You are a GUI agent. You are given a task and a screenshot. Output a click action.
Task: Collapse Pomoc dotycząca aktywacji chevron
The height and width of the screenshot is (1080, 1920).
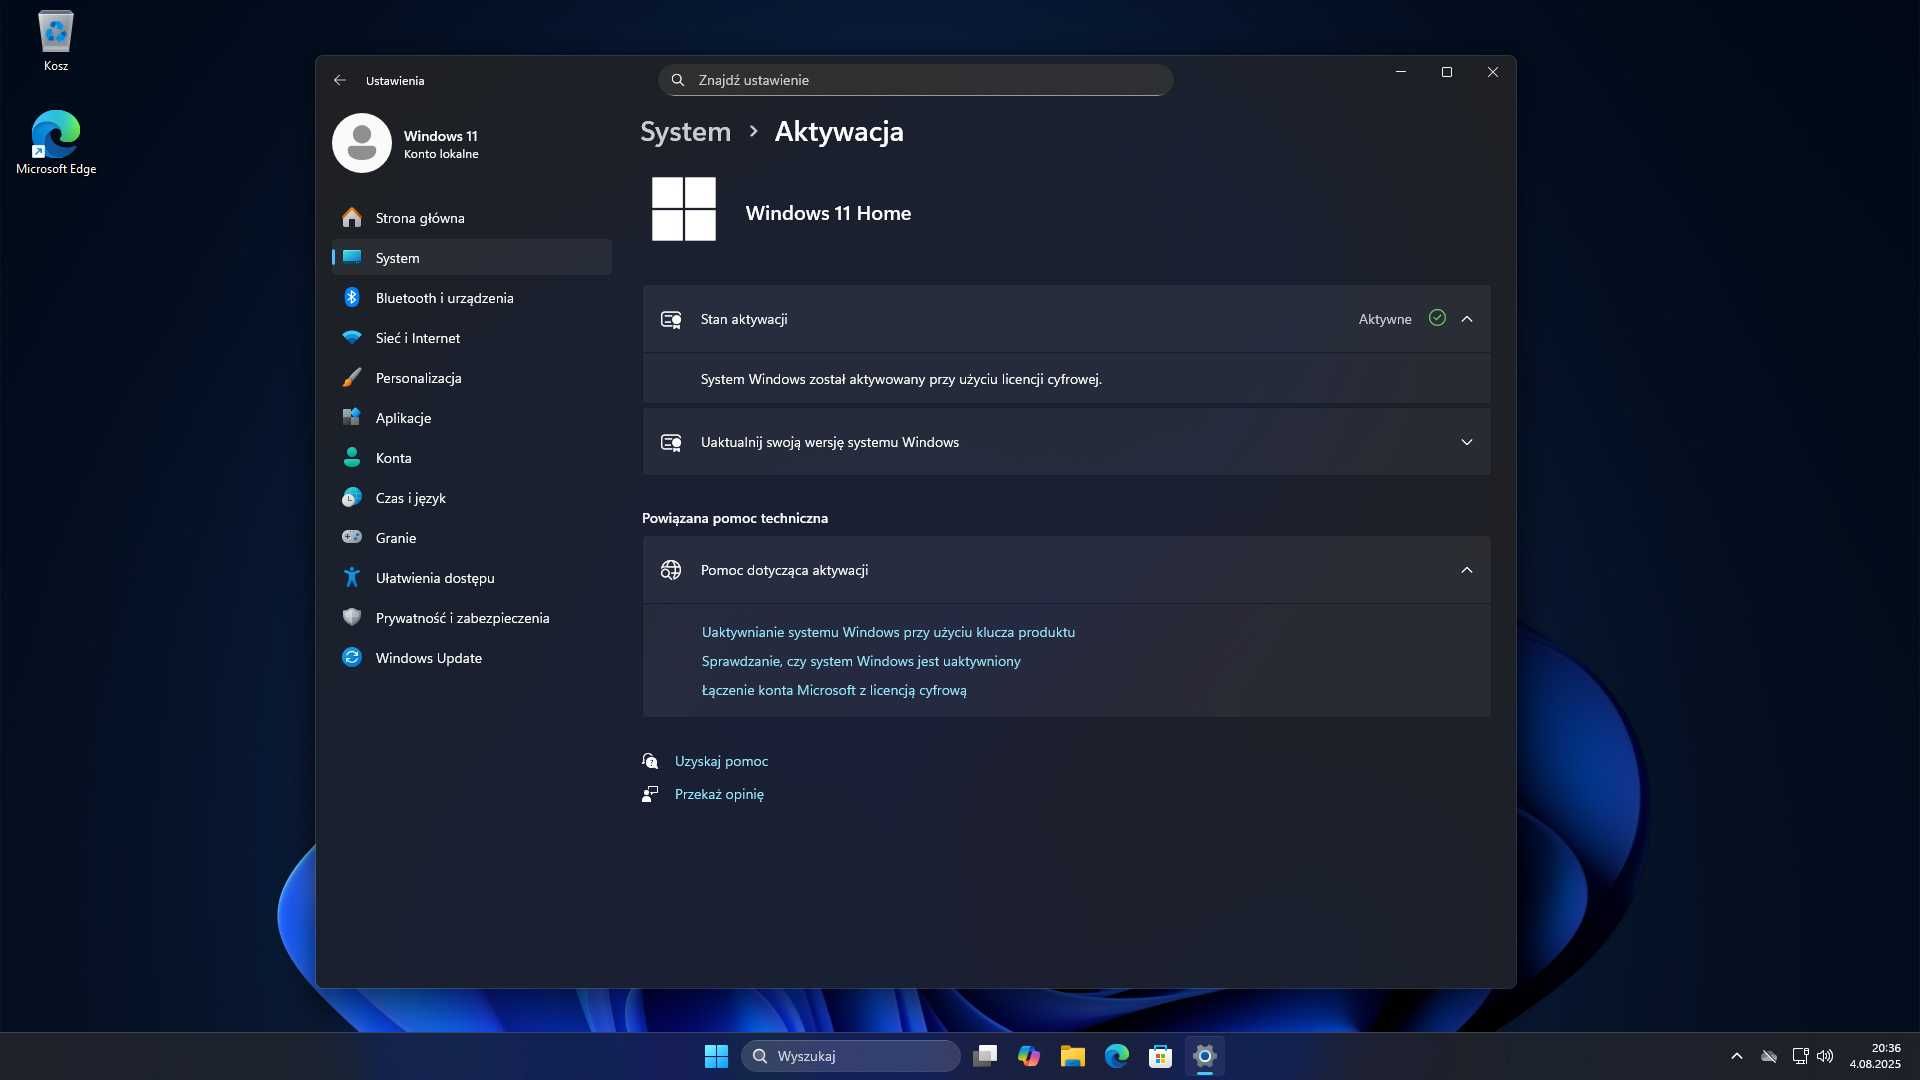click(1467, 570)
